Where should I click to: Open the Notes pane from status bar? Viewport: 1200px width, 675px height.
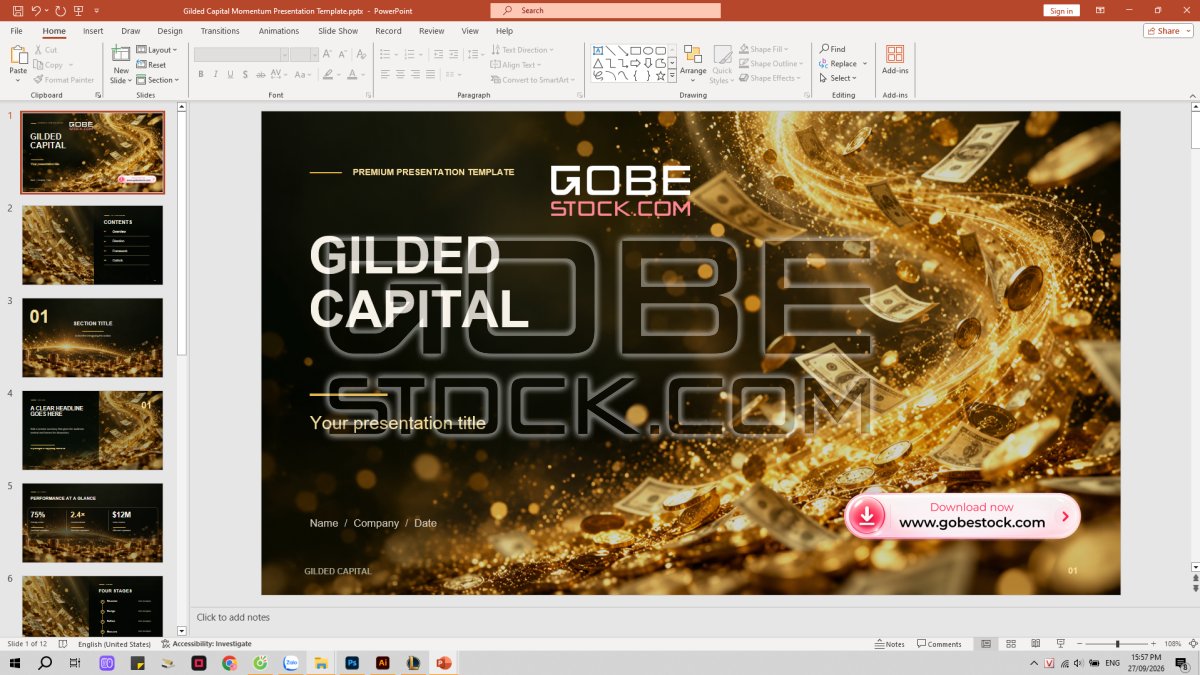click(x=889, y=644)
